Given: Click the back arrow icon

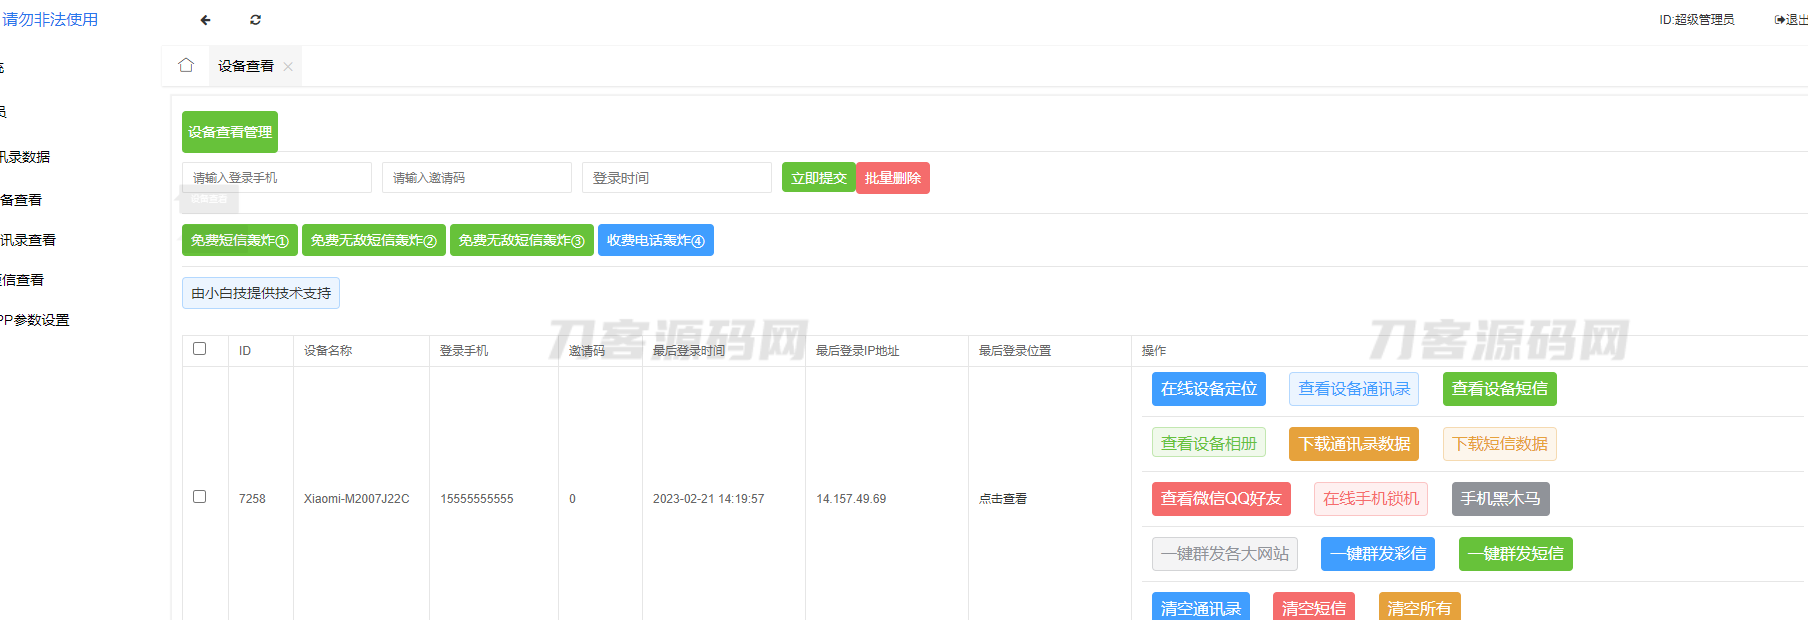Looking at the screenshot, I should (x=206, y=20).
